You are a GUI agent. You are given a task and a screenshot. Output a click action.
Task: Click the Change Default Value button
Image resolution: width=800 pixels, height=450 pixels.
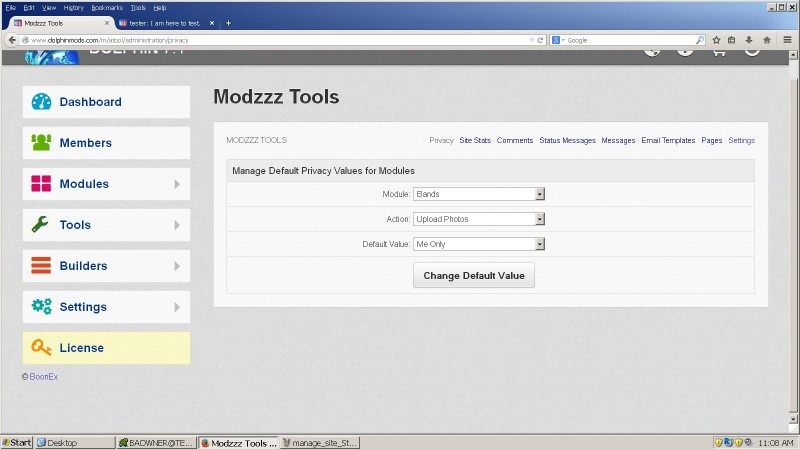[473, 276]
